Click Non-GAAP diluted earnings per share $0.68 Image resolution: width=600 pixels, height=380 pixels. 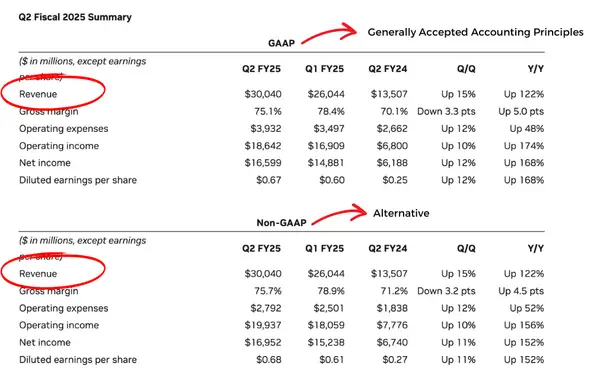[x=269, y=360]
